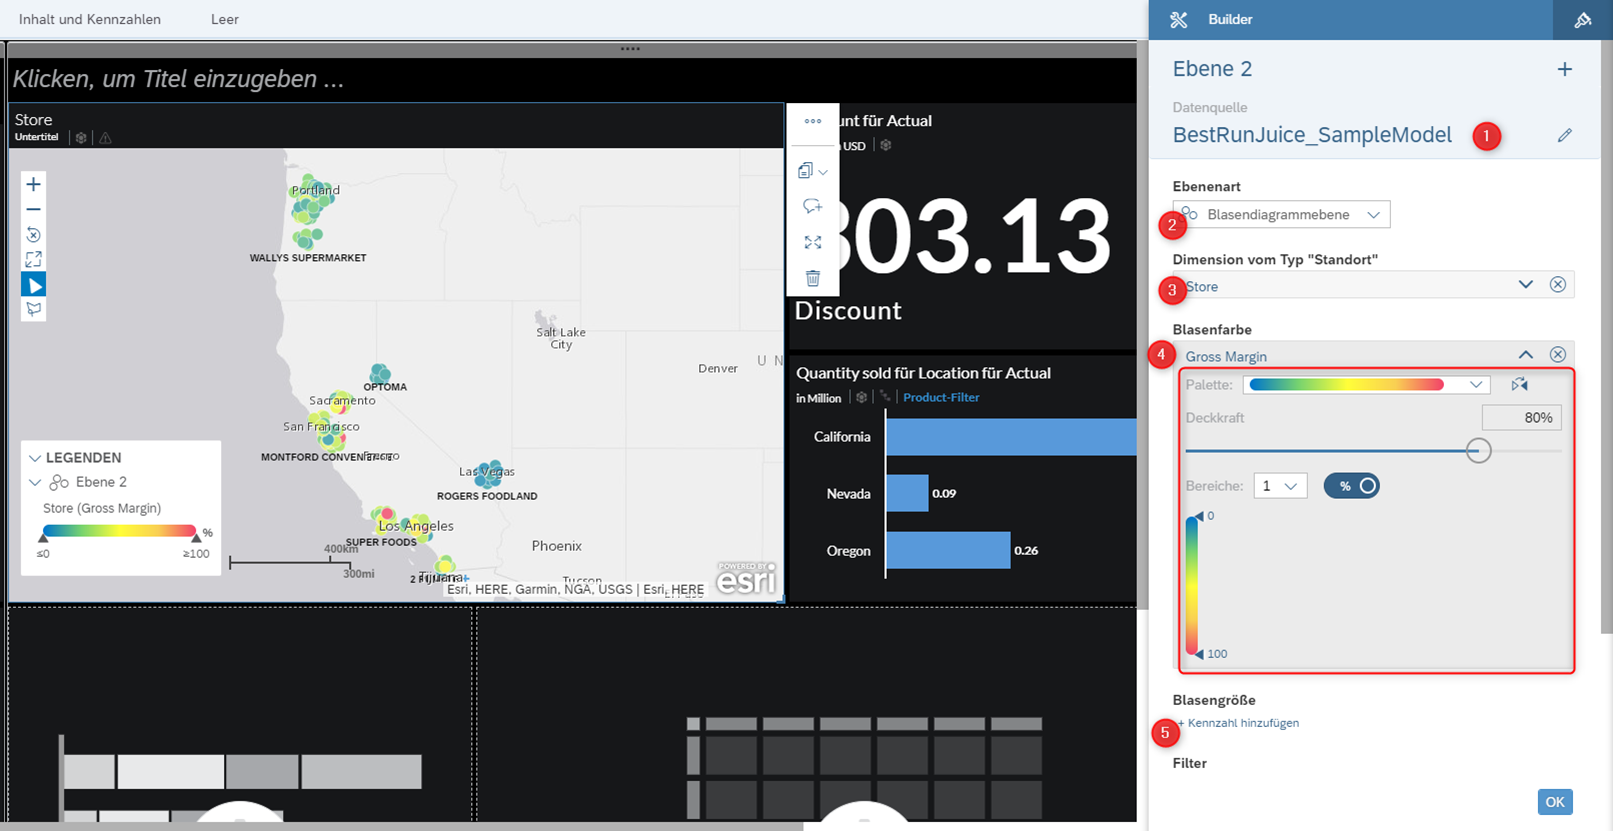Click the 'OPTOMA' map label
1613x831 pixels.
point(385,387)
